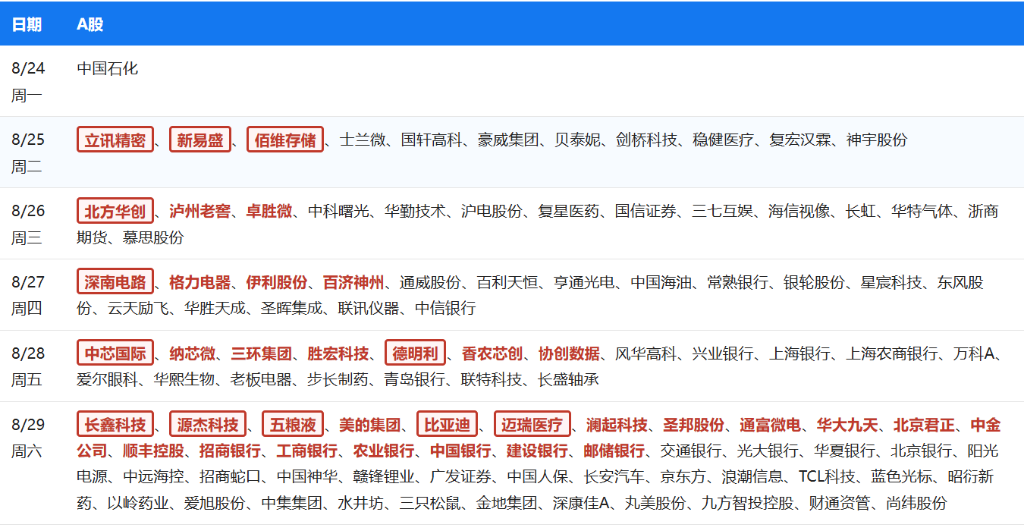Click red 招商银行 stock name
1024x529 pixels.
click(x=231, y=451)
